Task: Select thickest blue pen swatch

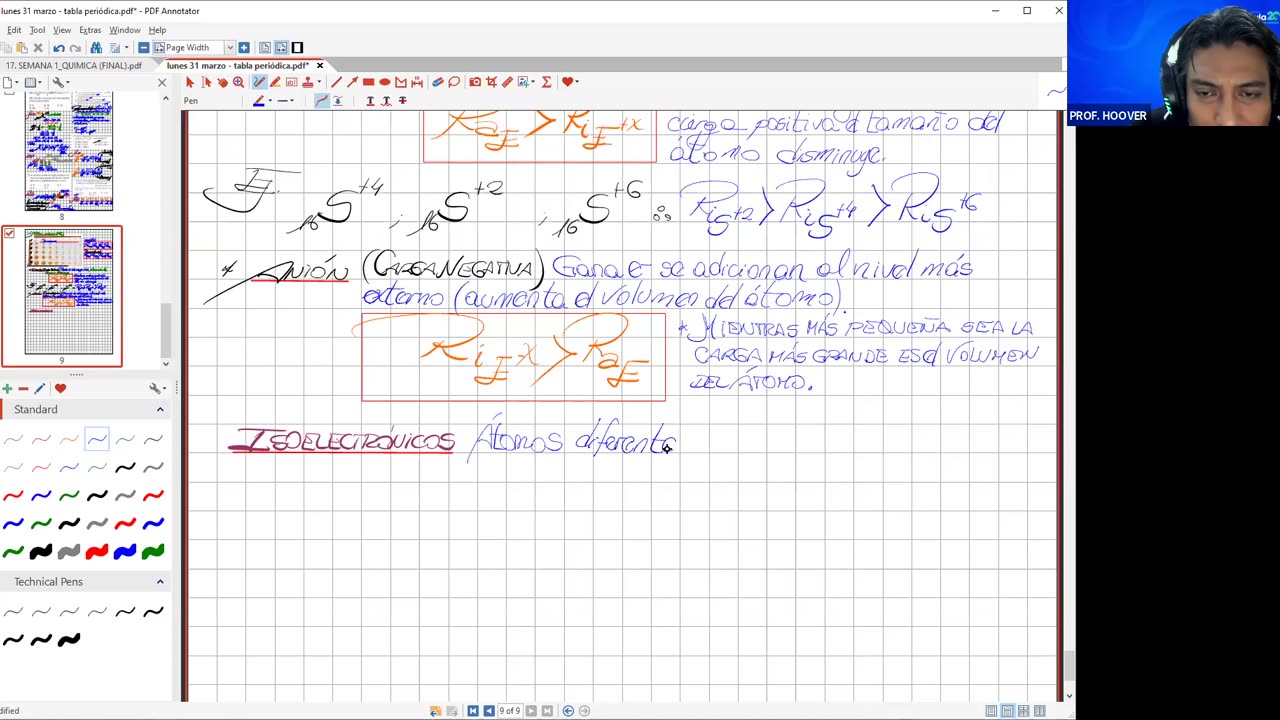Action: pos(125,551)
